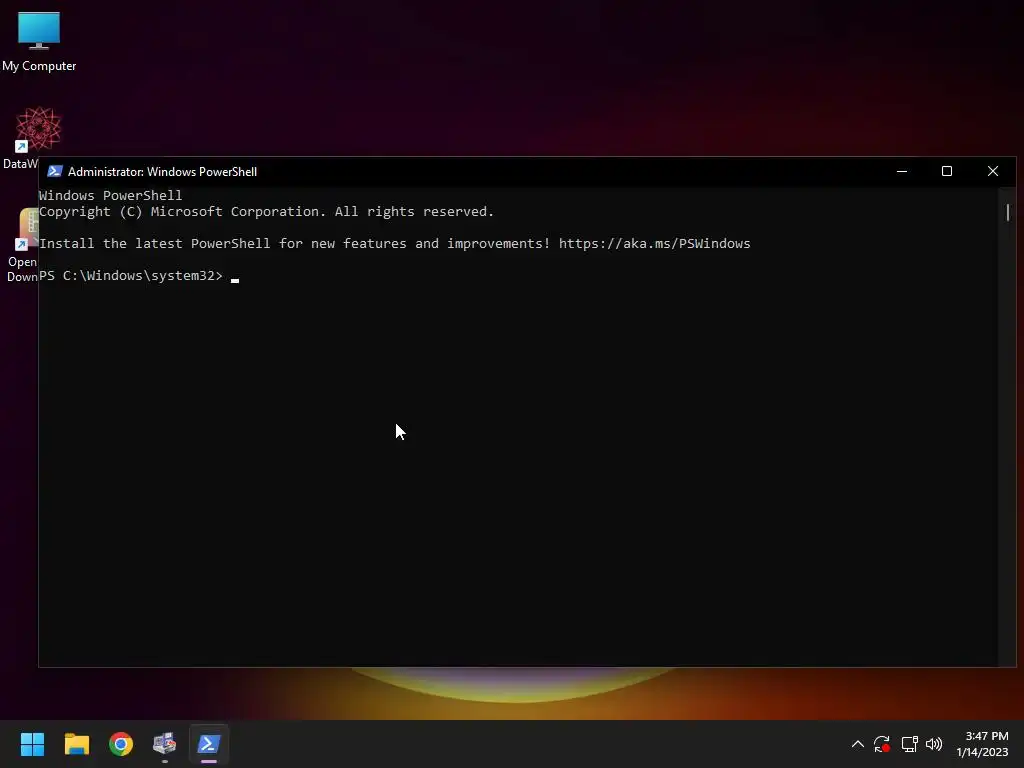Click the Administrator: Windows PowerShell title text
Viewport: 1024px width, 768px height.
point(163,172)
